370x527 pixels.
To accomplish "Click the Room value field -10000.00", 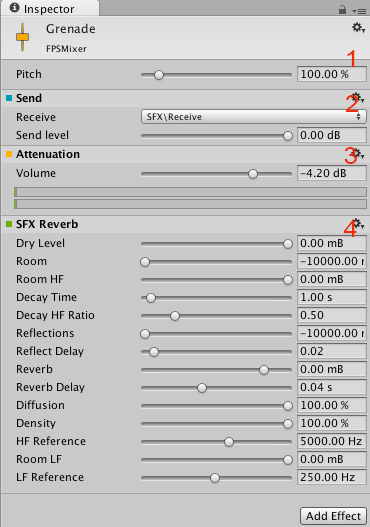I will click(x=332, y=261).
